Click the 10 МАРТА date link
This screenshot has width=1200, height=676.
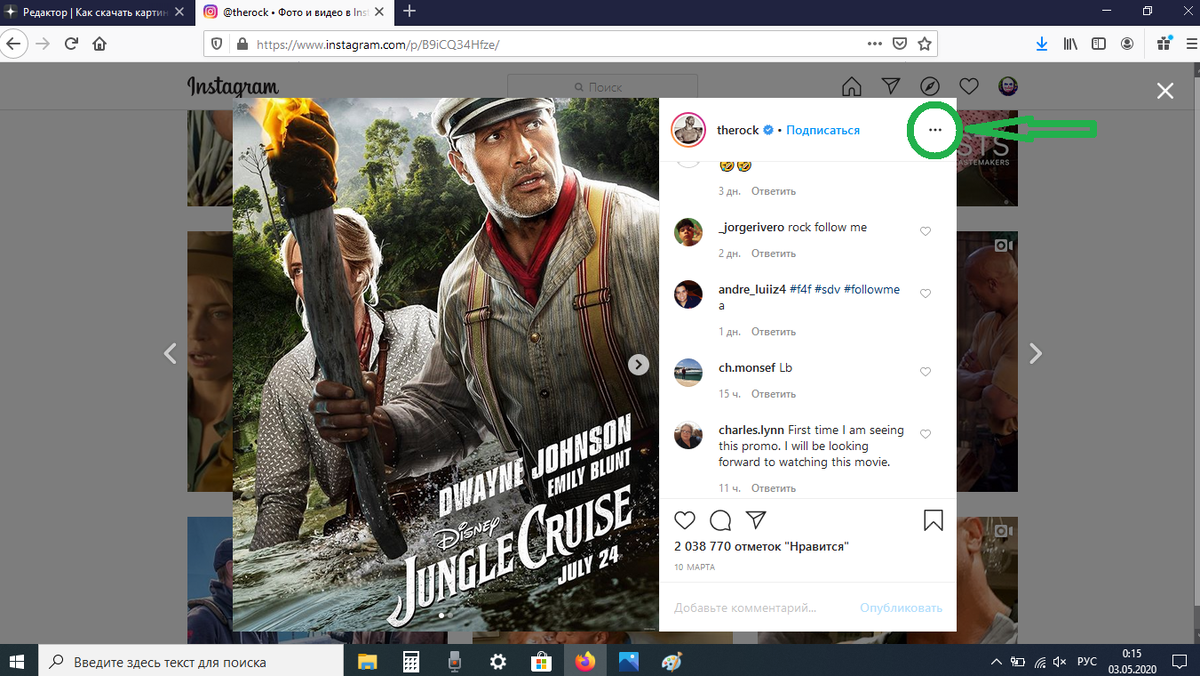694,567
